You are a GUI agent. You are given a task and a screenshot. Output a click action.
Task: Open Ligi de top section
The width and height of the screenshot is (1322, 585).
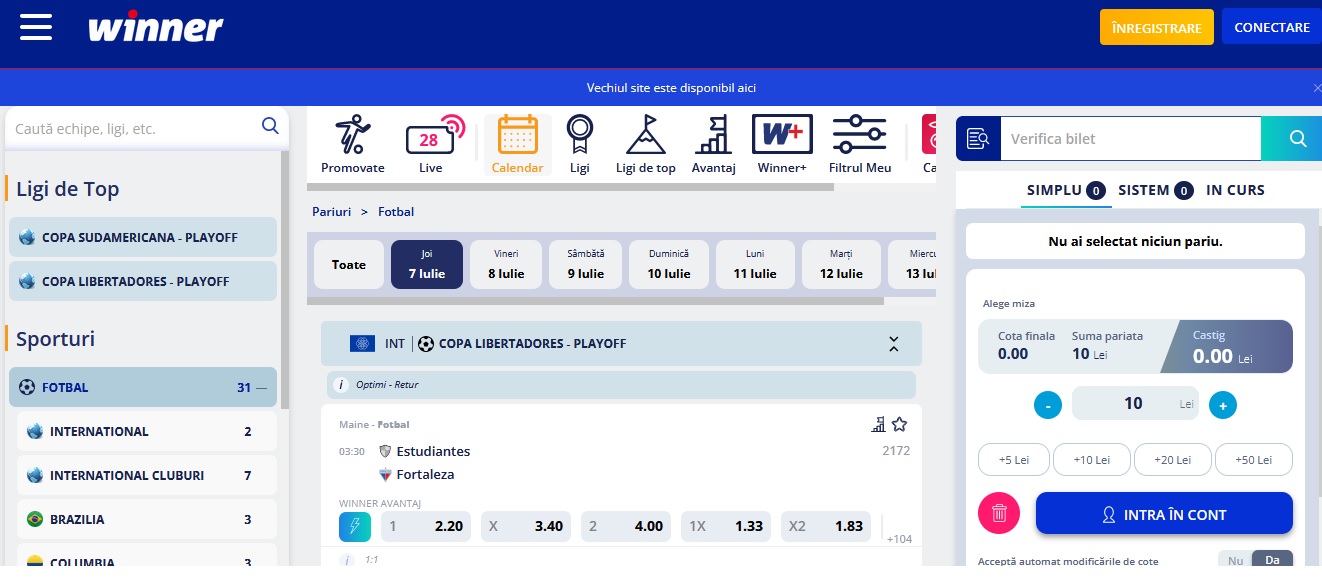click(x=646, y=145)
